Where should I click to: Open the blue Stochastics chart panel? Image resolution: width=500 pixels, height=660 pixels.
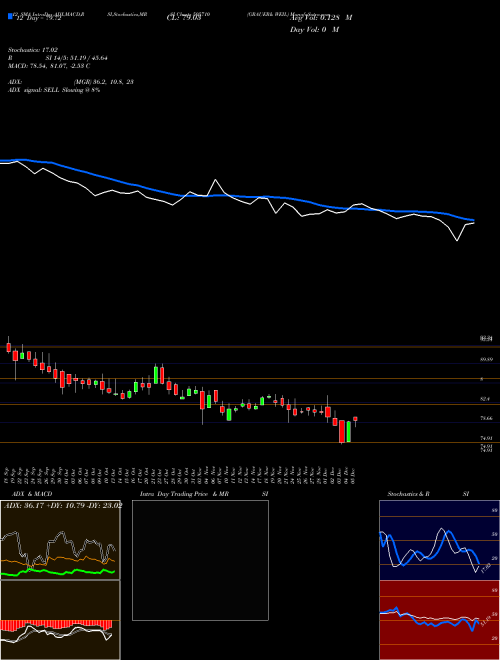pyautogui.click(x=439, y=540)
